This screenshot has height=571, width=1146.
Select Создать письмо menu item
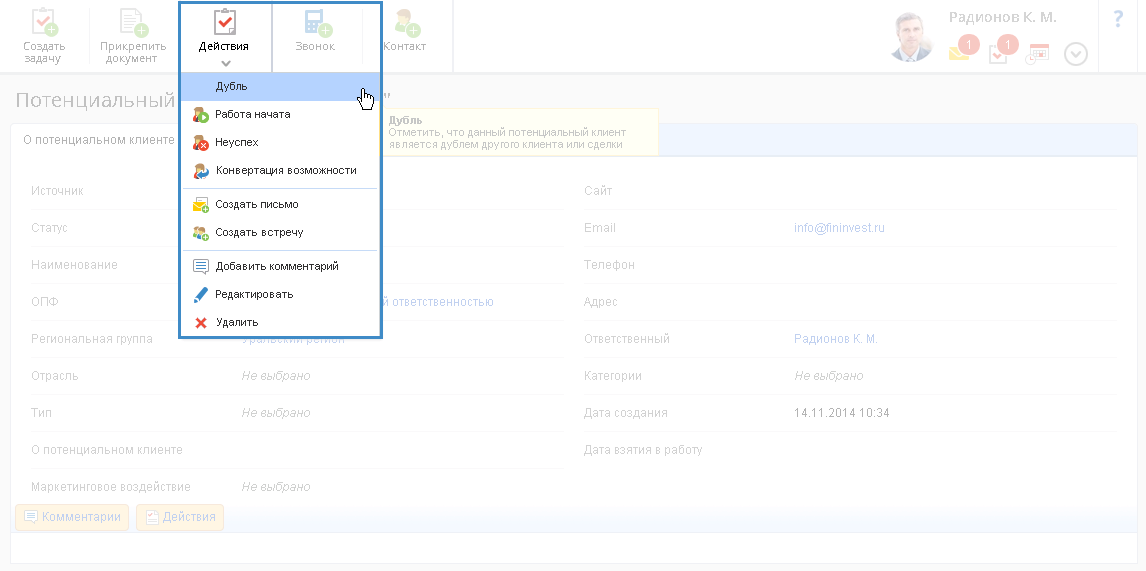pos(280,205)
